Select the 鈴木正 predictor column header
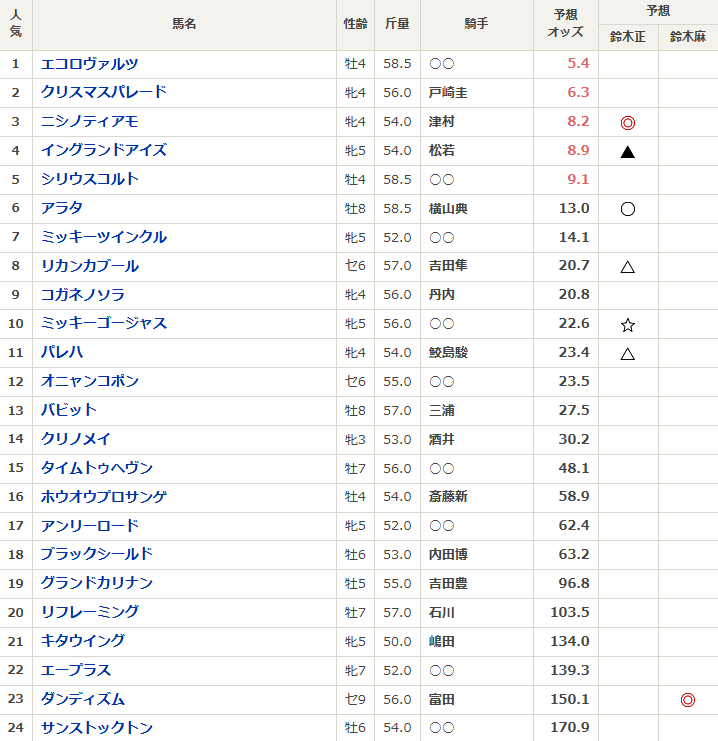 tap(628, 37)
